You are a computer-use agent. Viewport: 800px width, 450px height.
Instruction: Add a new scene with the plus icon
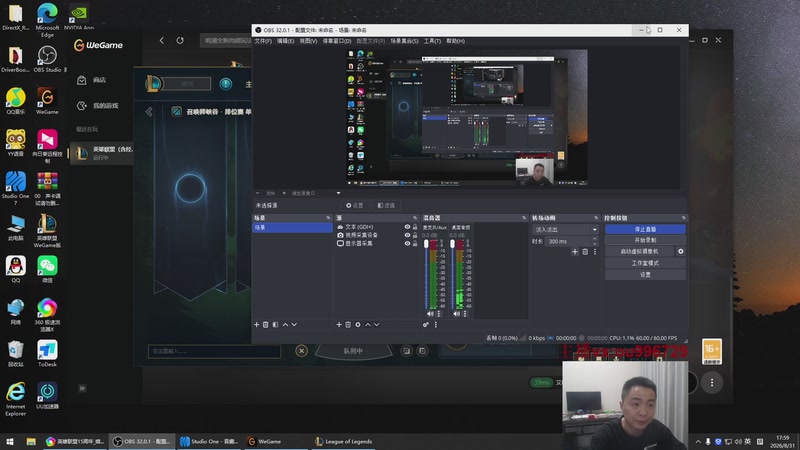257,324
